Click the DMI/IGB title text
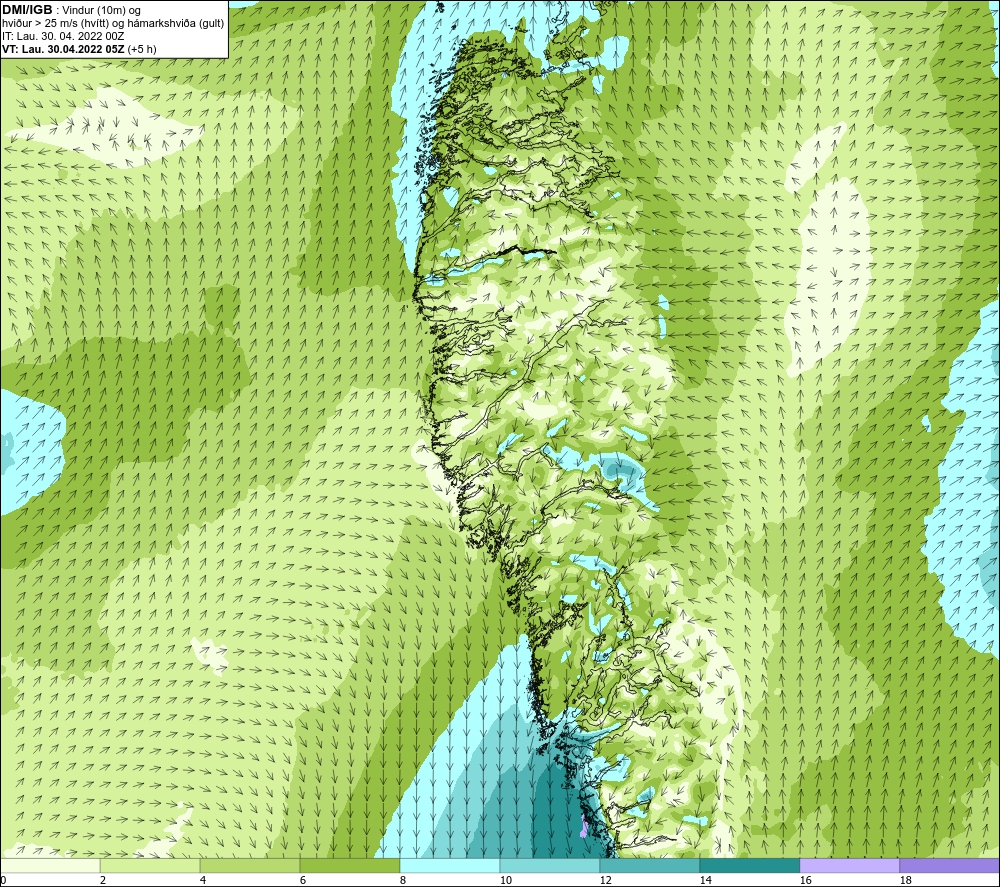 (x=27, y=10)
